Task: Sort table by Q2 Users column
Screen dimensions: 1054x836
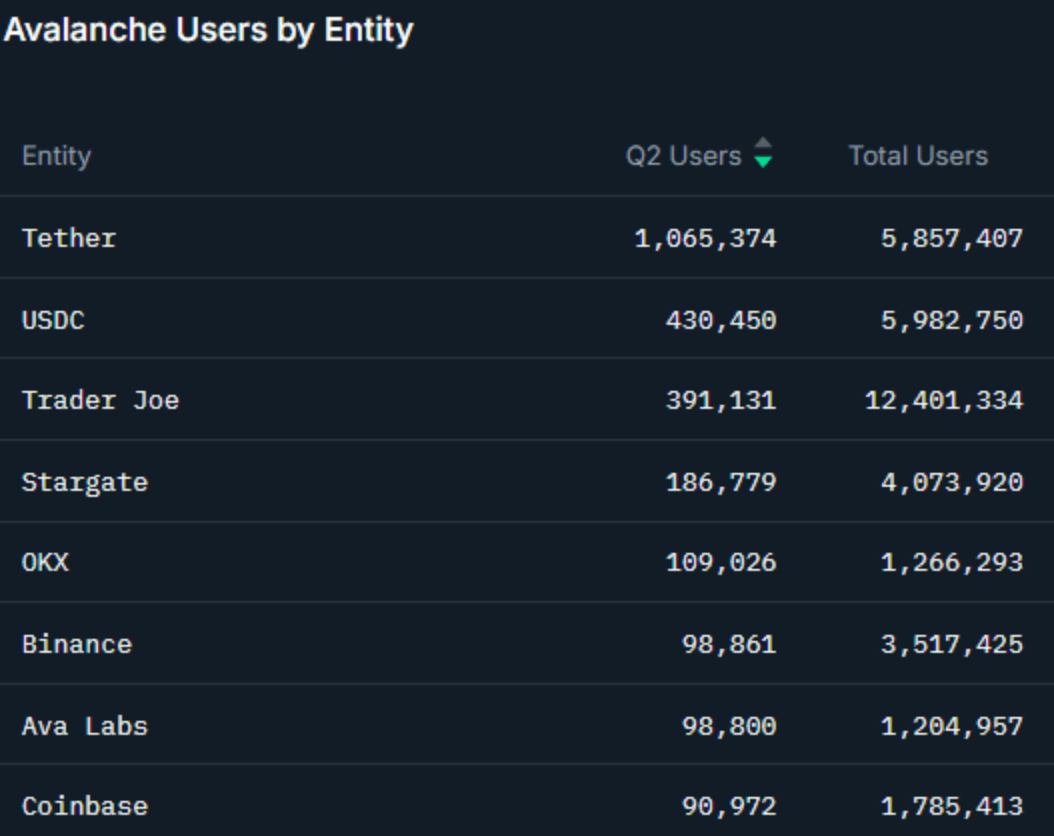Action: pyautogui.click(x=684, y=156)
